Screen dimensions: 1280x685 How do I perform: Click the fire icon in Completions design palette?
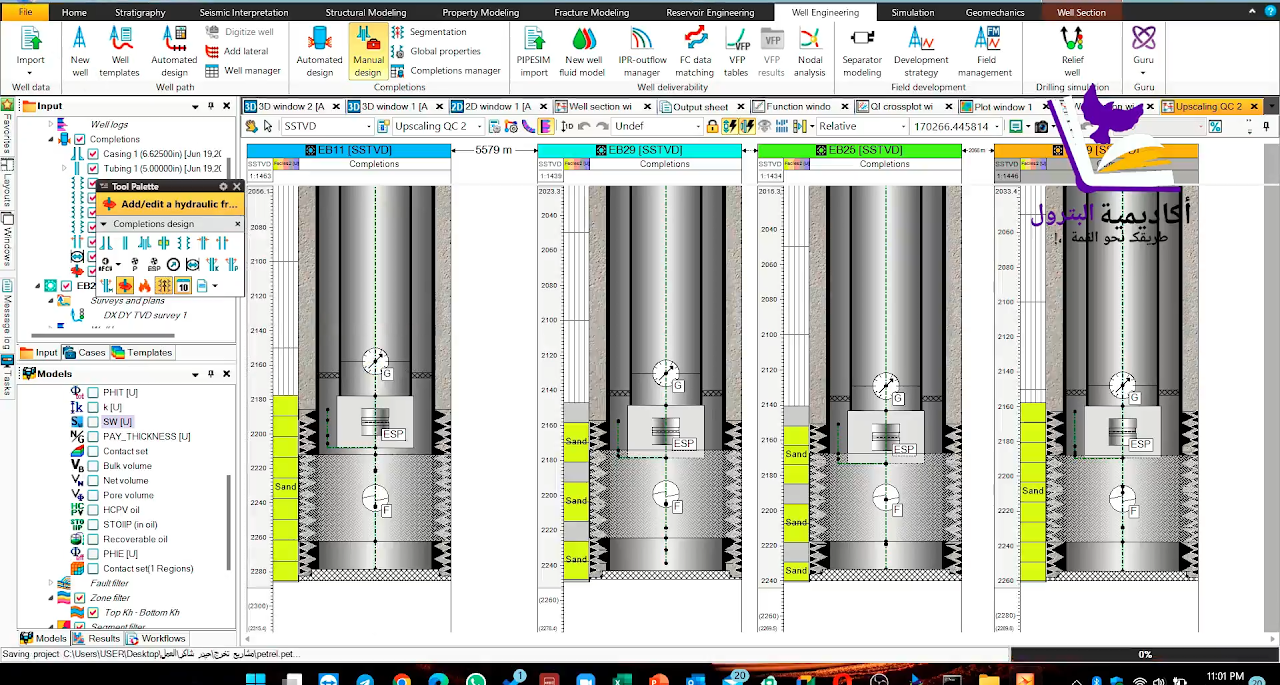click(143, 286)
